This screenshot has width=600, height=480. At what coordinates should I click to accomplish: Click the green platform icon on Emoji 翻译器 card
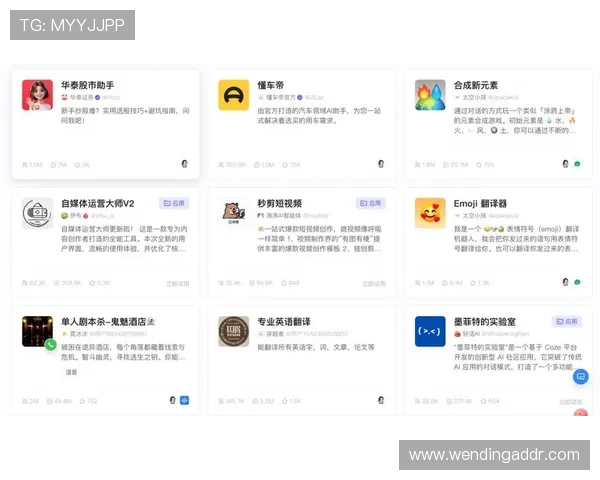point(577,282)
